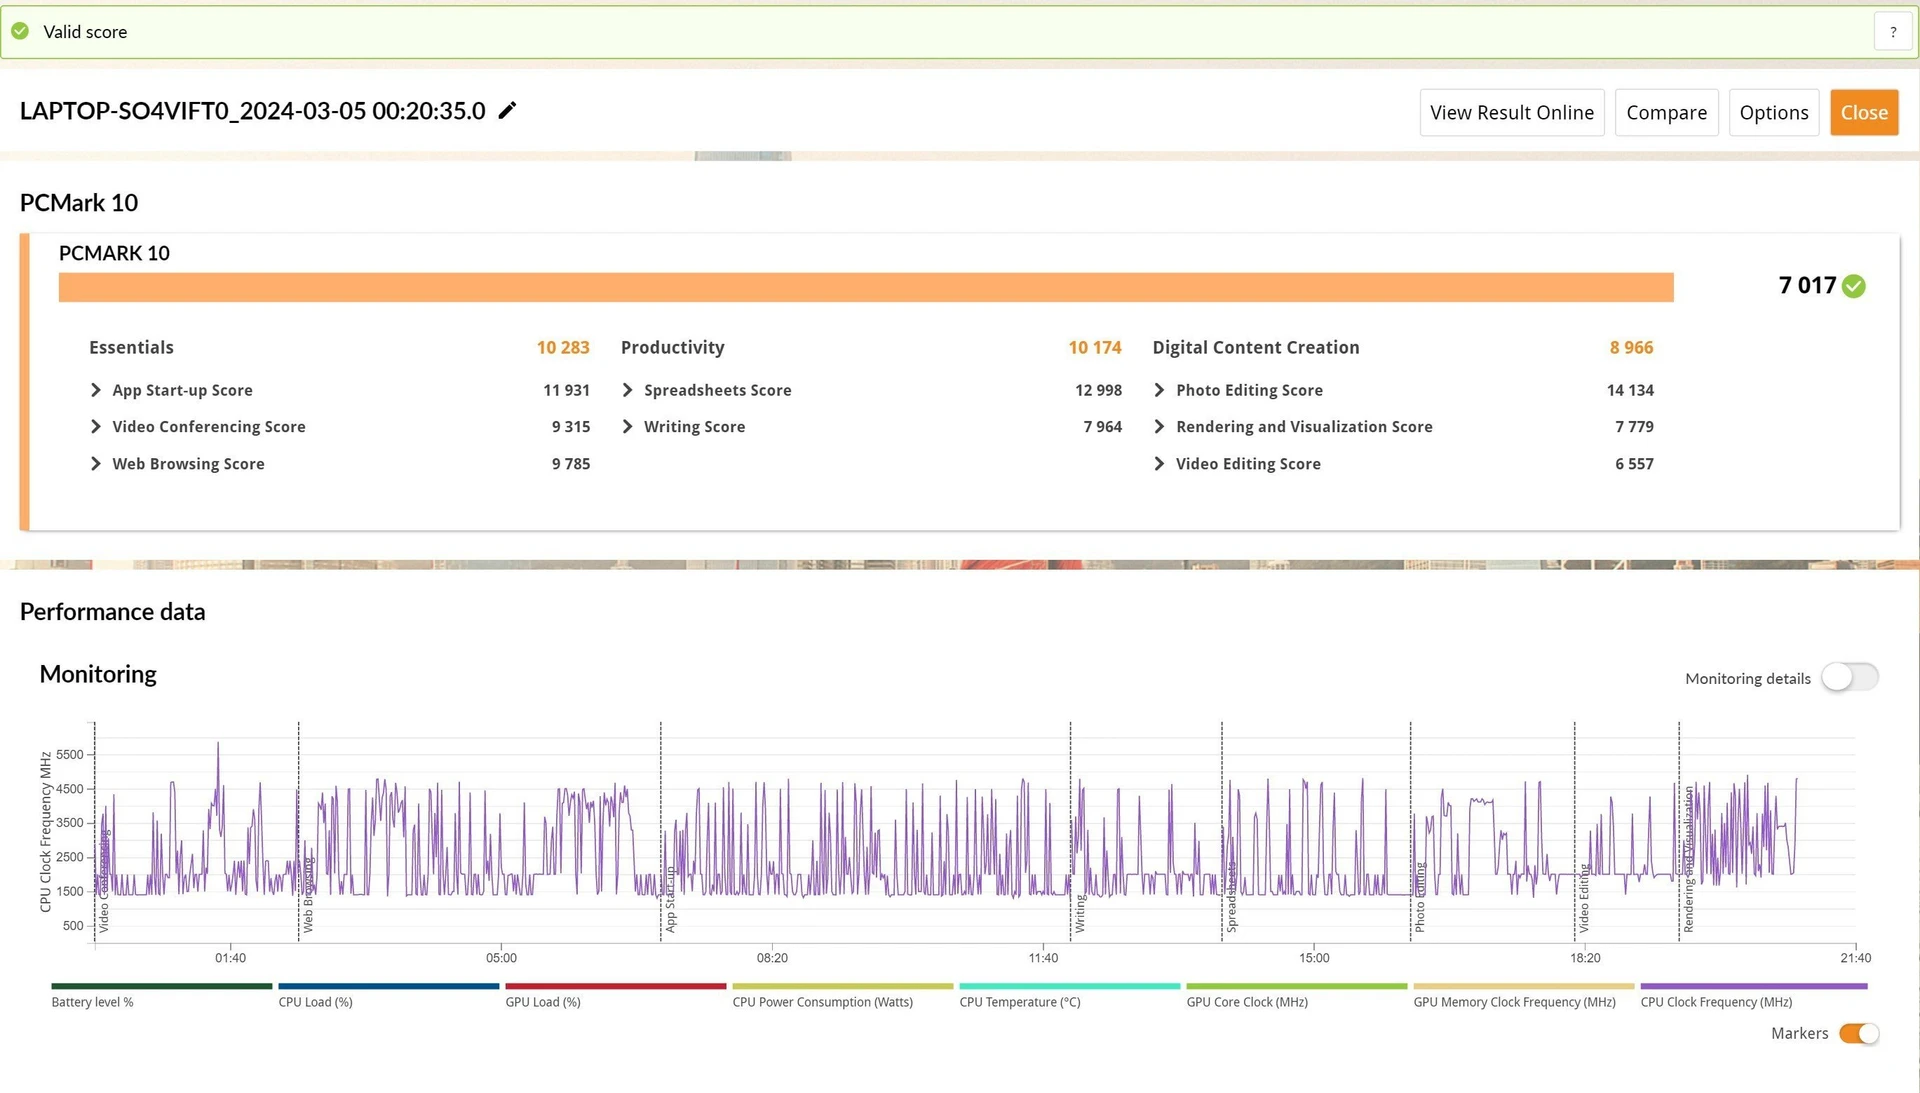Open View Result Online

pyautogui.click(x=1511, y=112)
